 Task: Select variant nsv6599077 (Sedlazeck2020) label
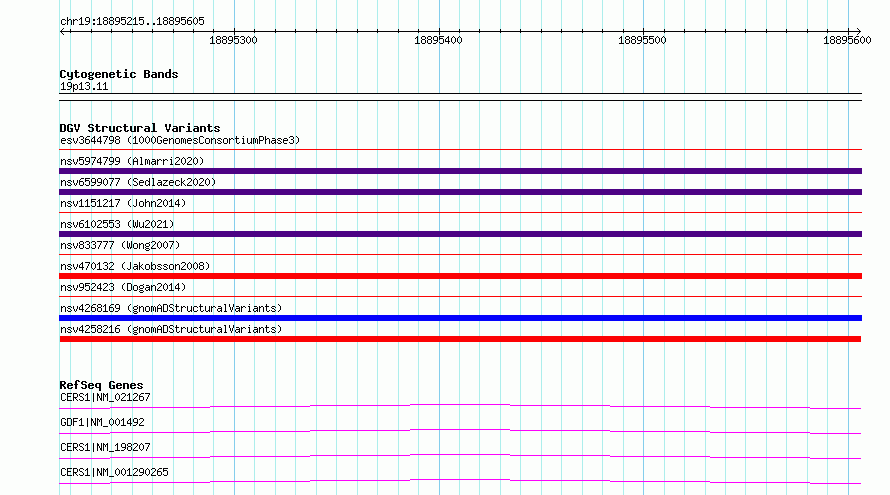click(138, 182)
